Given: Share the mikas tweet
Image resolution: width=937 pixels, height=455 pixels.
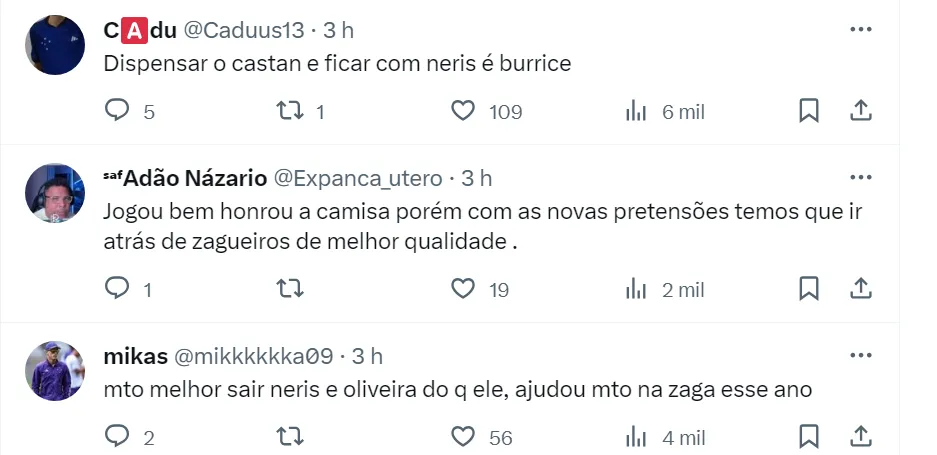Looking at the screenshot, I should coord(860,437).
